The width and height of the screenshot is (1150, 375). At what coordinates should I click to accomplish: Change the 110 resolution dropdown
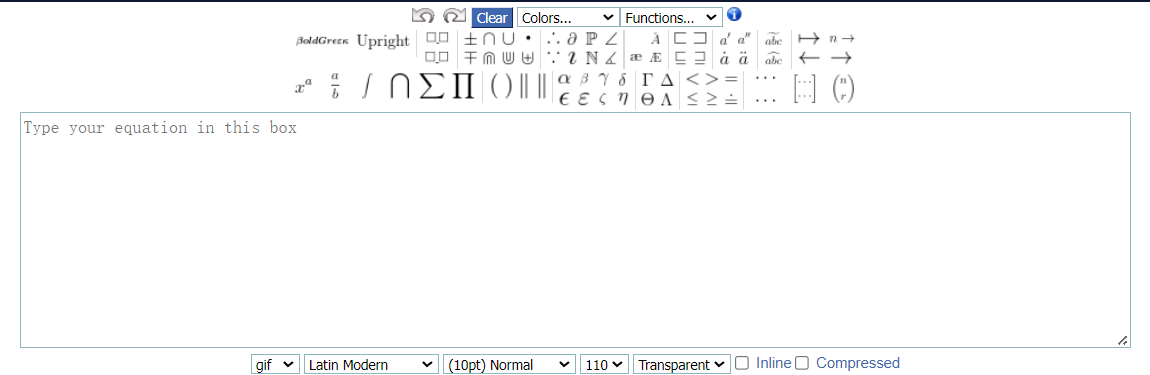[x=605, y=364]
